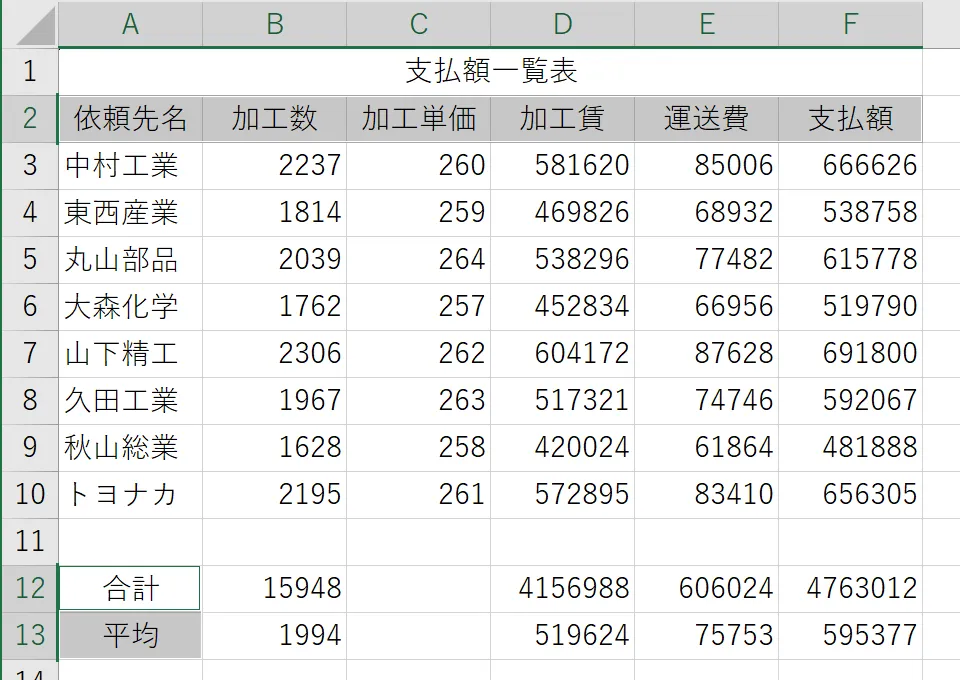Click header cell 加工賃

click(562, 119)
